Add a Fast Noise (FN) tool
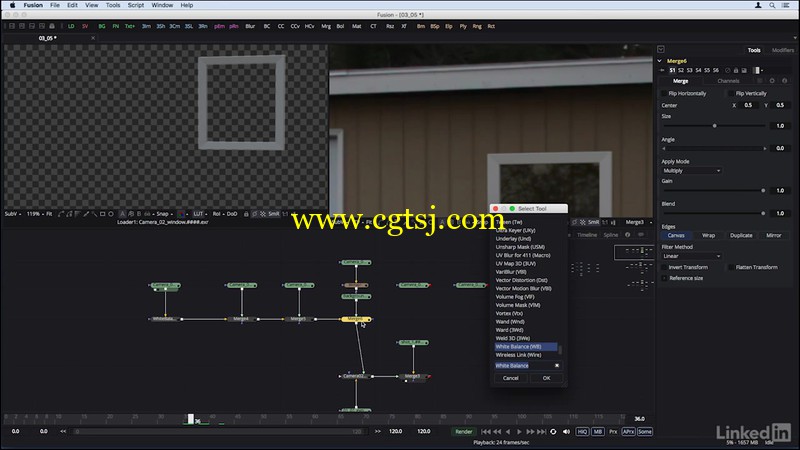 [116, 26]
